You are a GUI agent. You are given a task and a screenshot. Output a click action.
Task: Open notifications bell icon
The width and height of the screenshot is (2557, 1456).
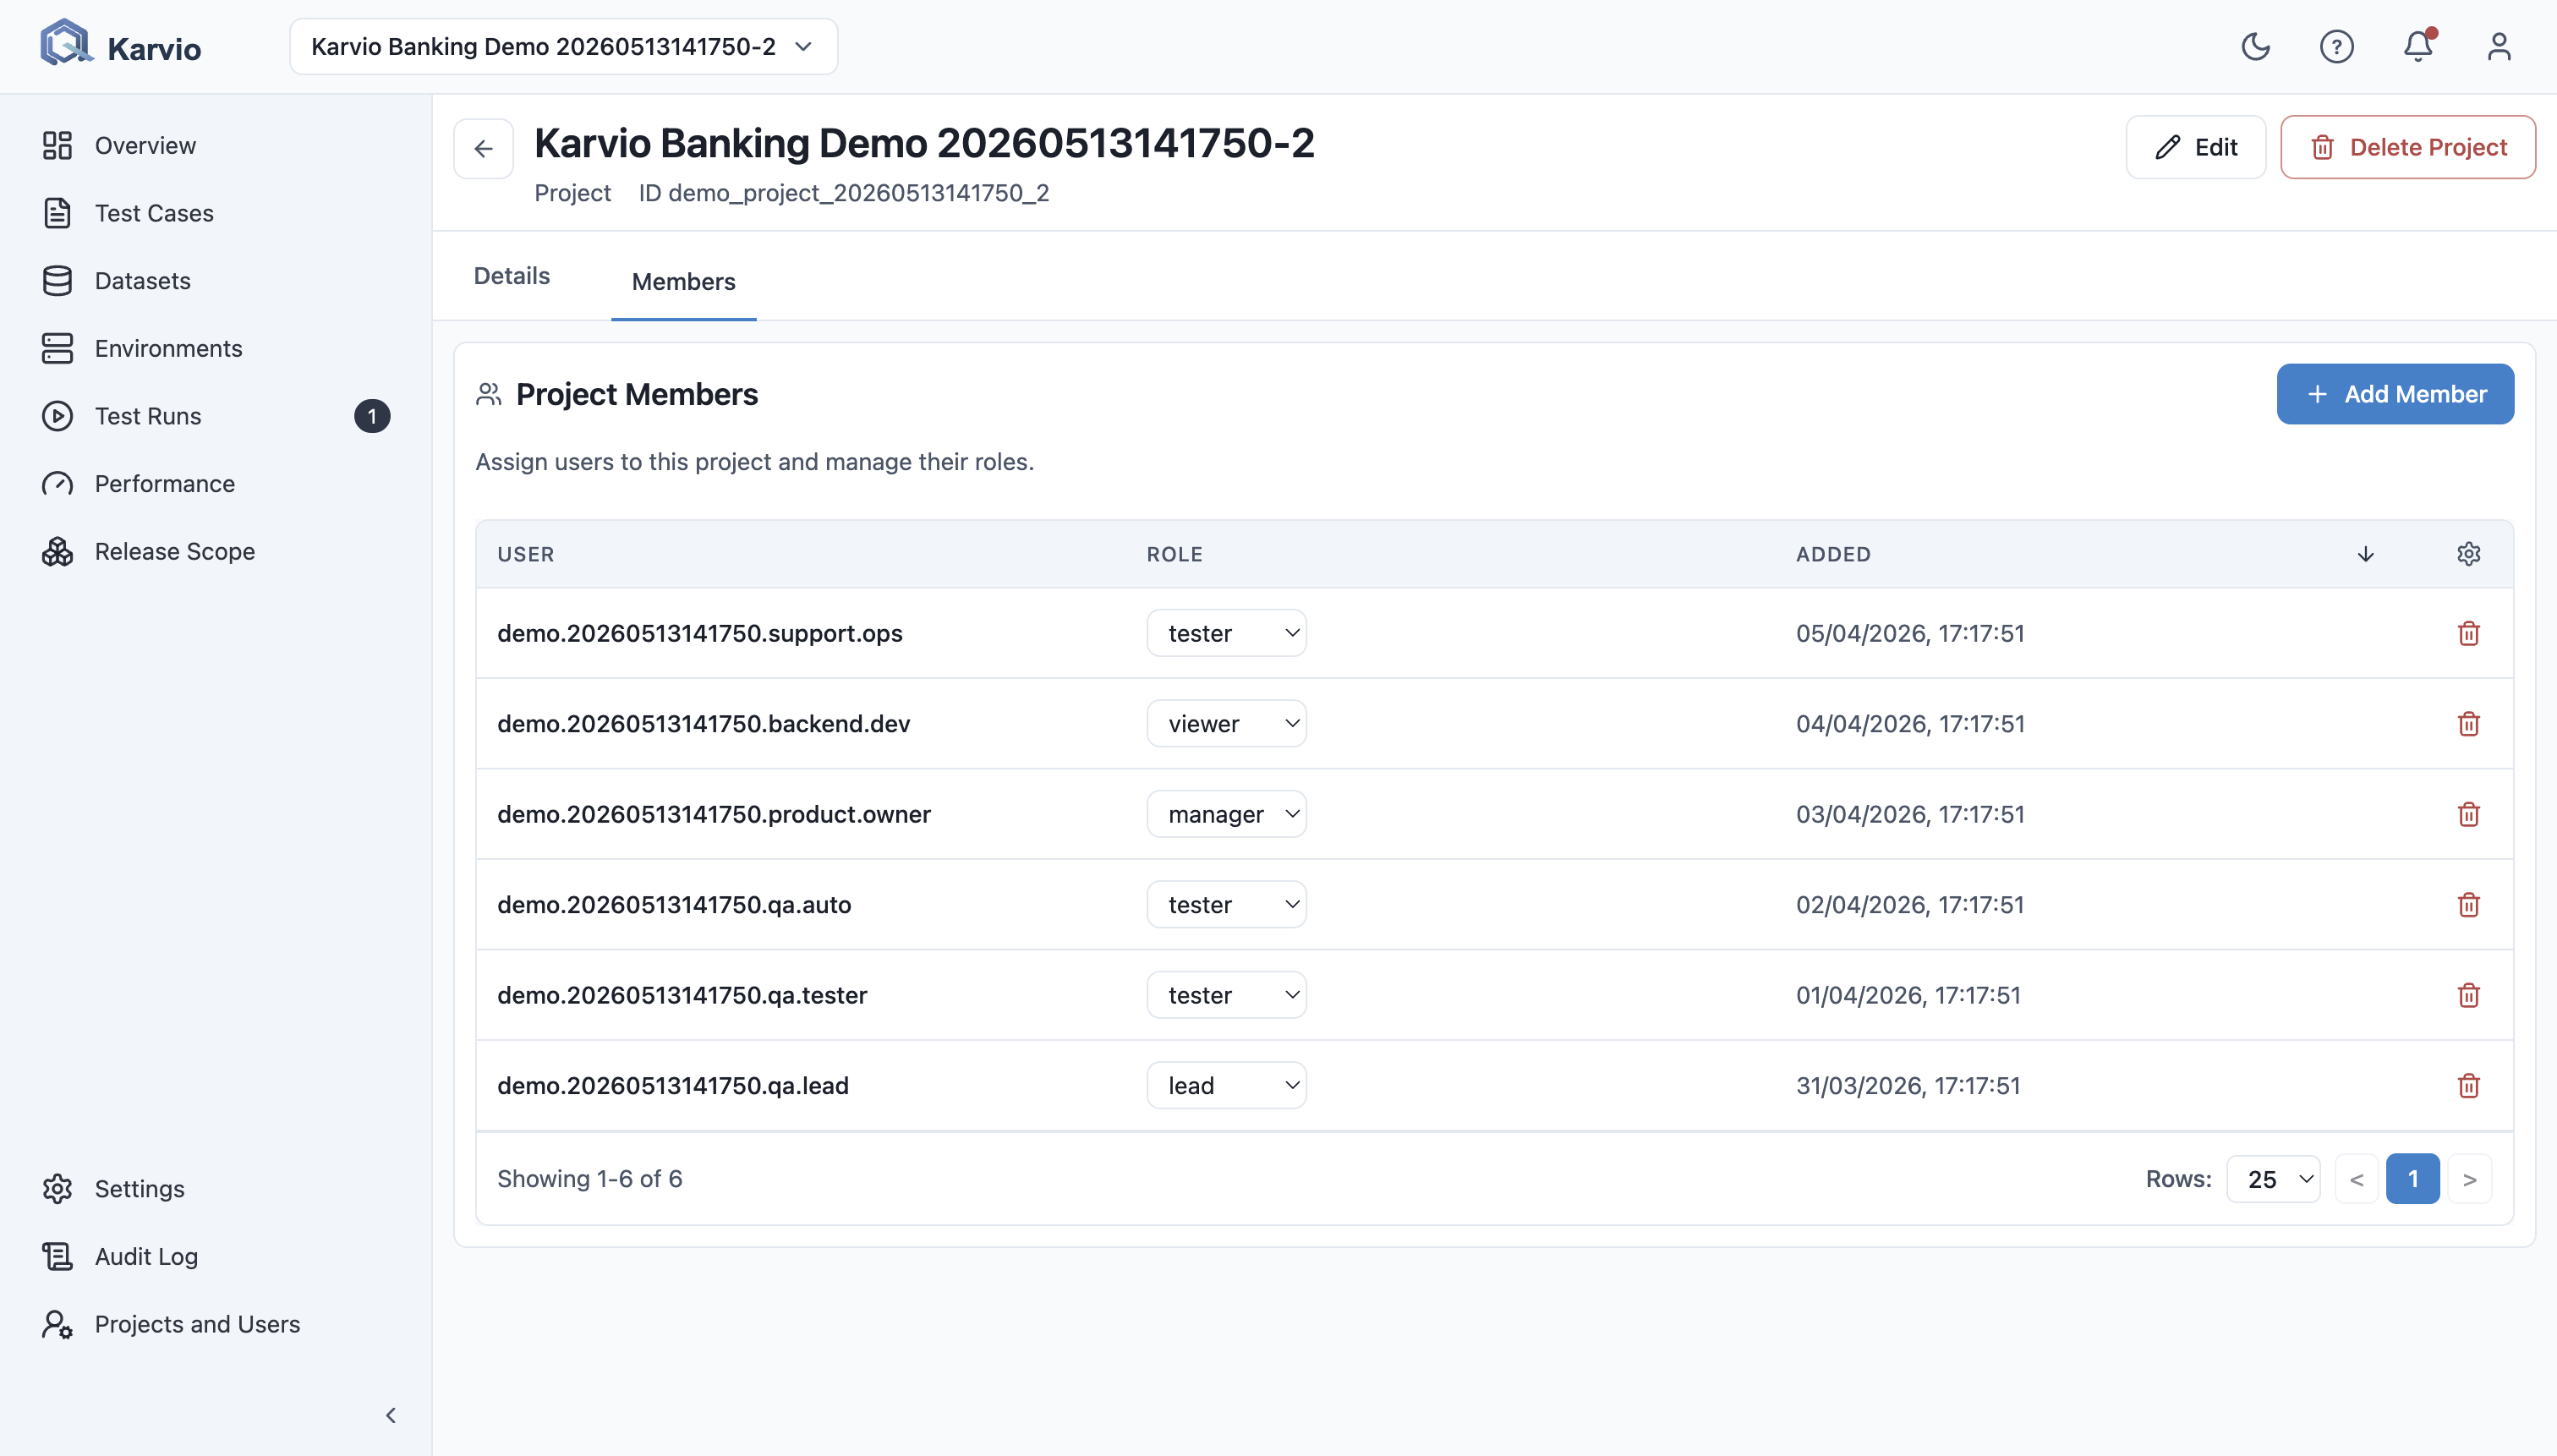pyautogui.click(x=2417, y=47)
